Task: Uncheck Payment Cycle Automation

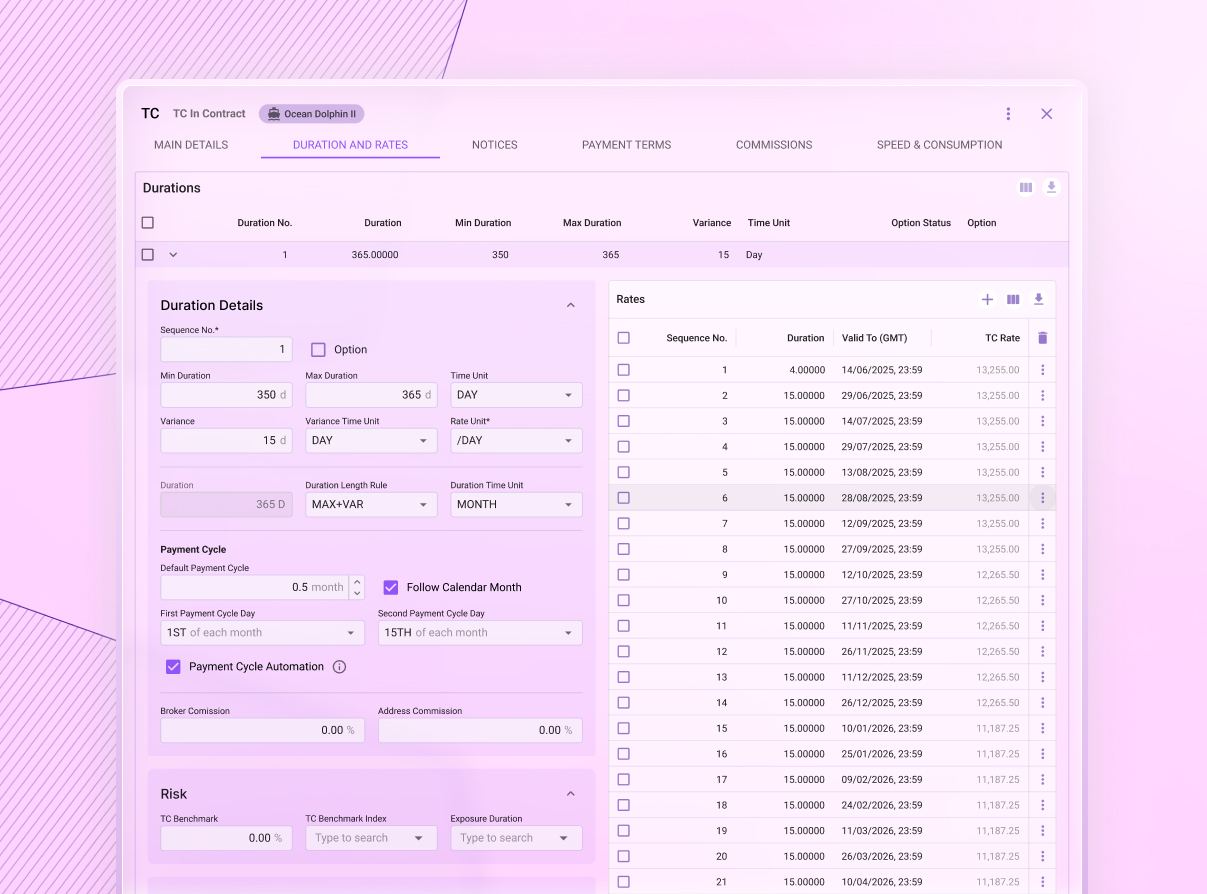Action: click(x=173, y=667)
